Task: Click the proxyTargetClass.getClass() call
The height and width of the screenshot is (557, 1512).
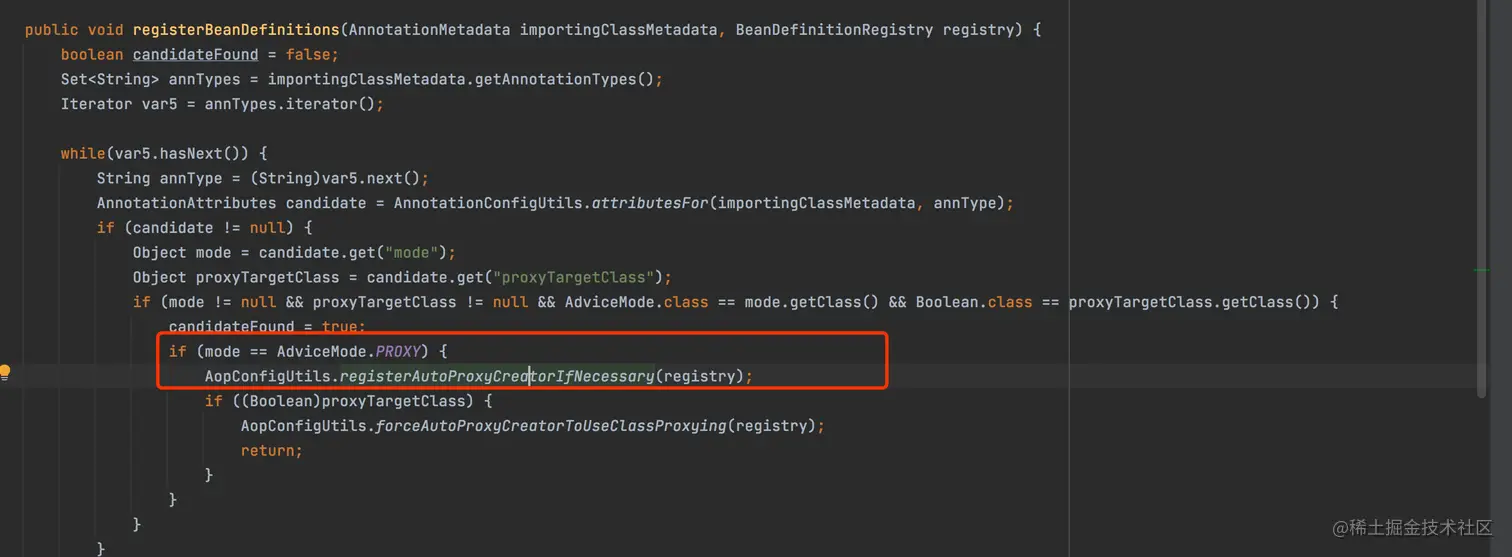Action: [x=1195, y=302]
